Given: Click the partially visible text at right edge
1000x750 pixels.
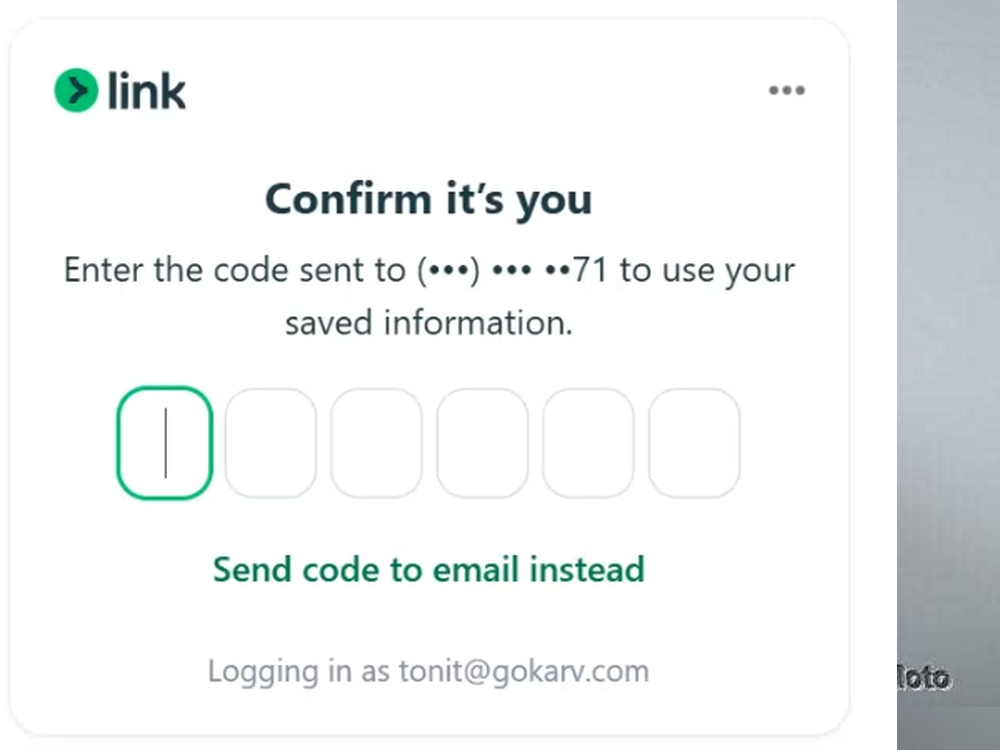Looking at the screenshot, I should point(924,678).
